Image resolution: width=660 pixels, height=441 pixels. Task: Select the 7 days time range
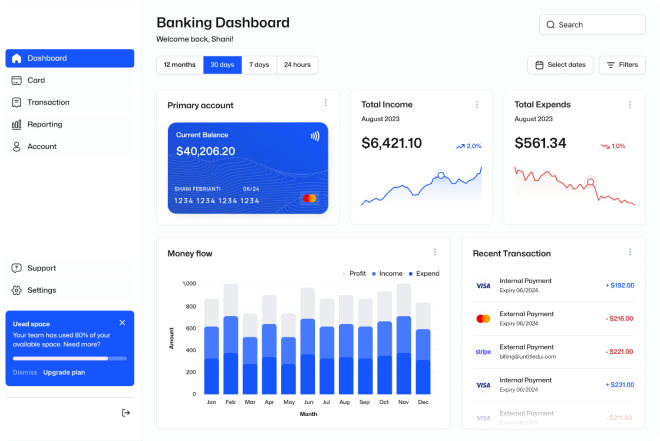click(x=259, y=64)
